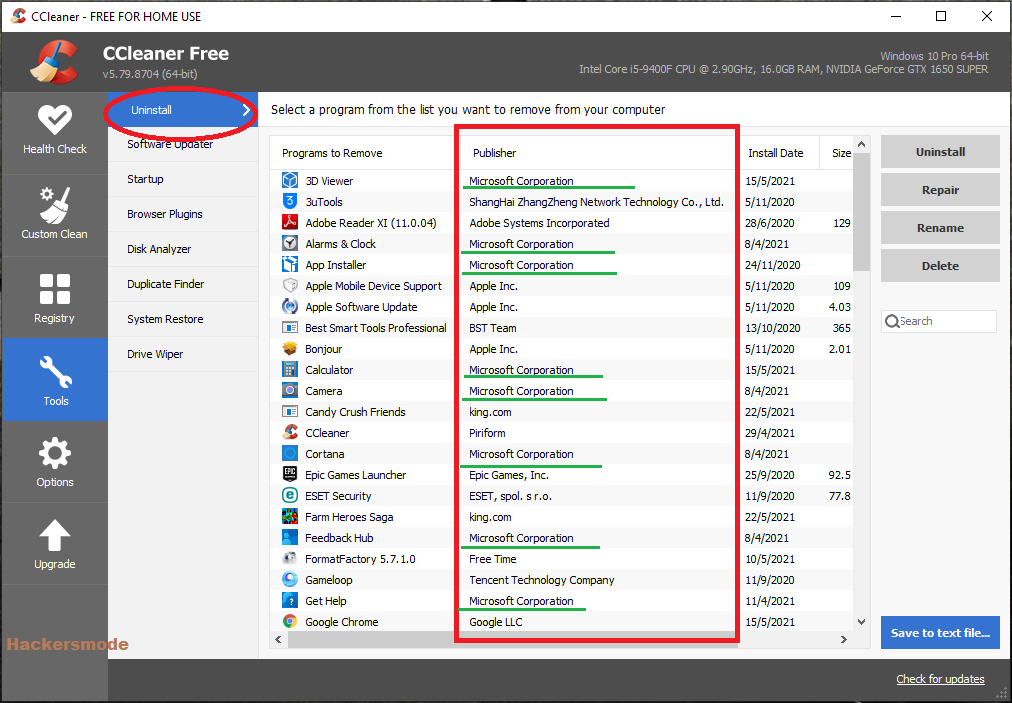Open the Custom Clean section
1012x703 pixels.
pos(55,216)
